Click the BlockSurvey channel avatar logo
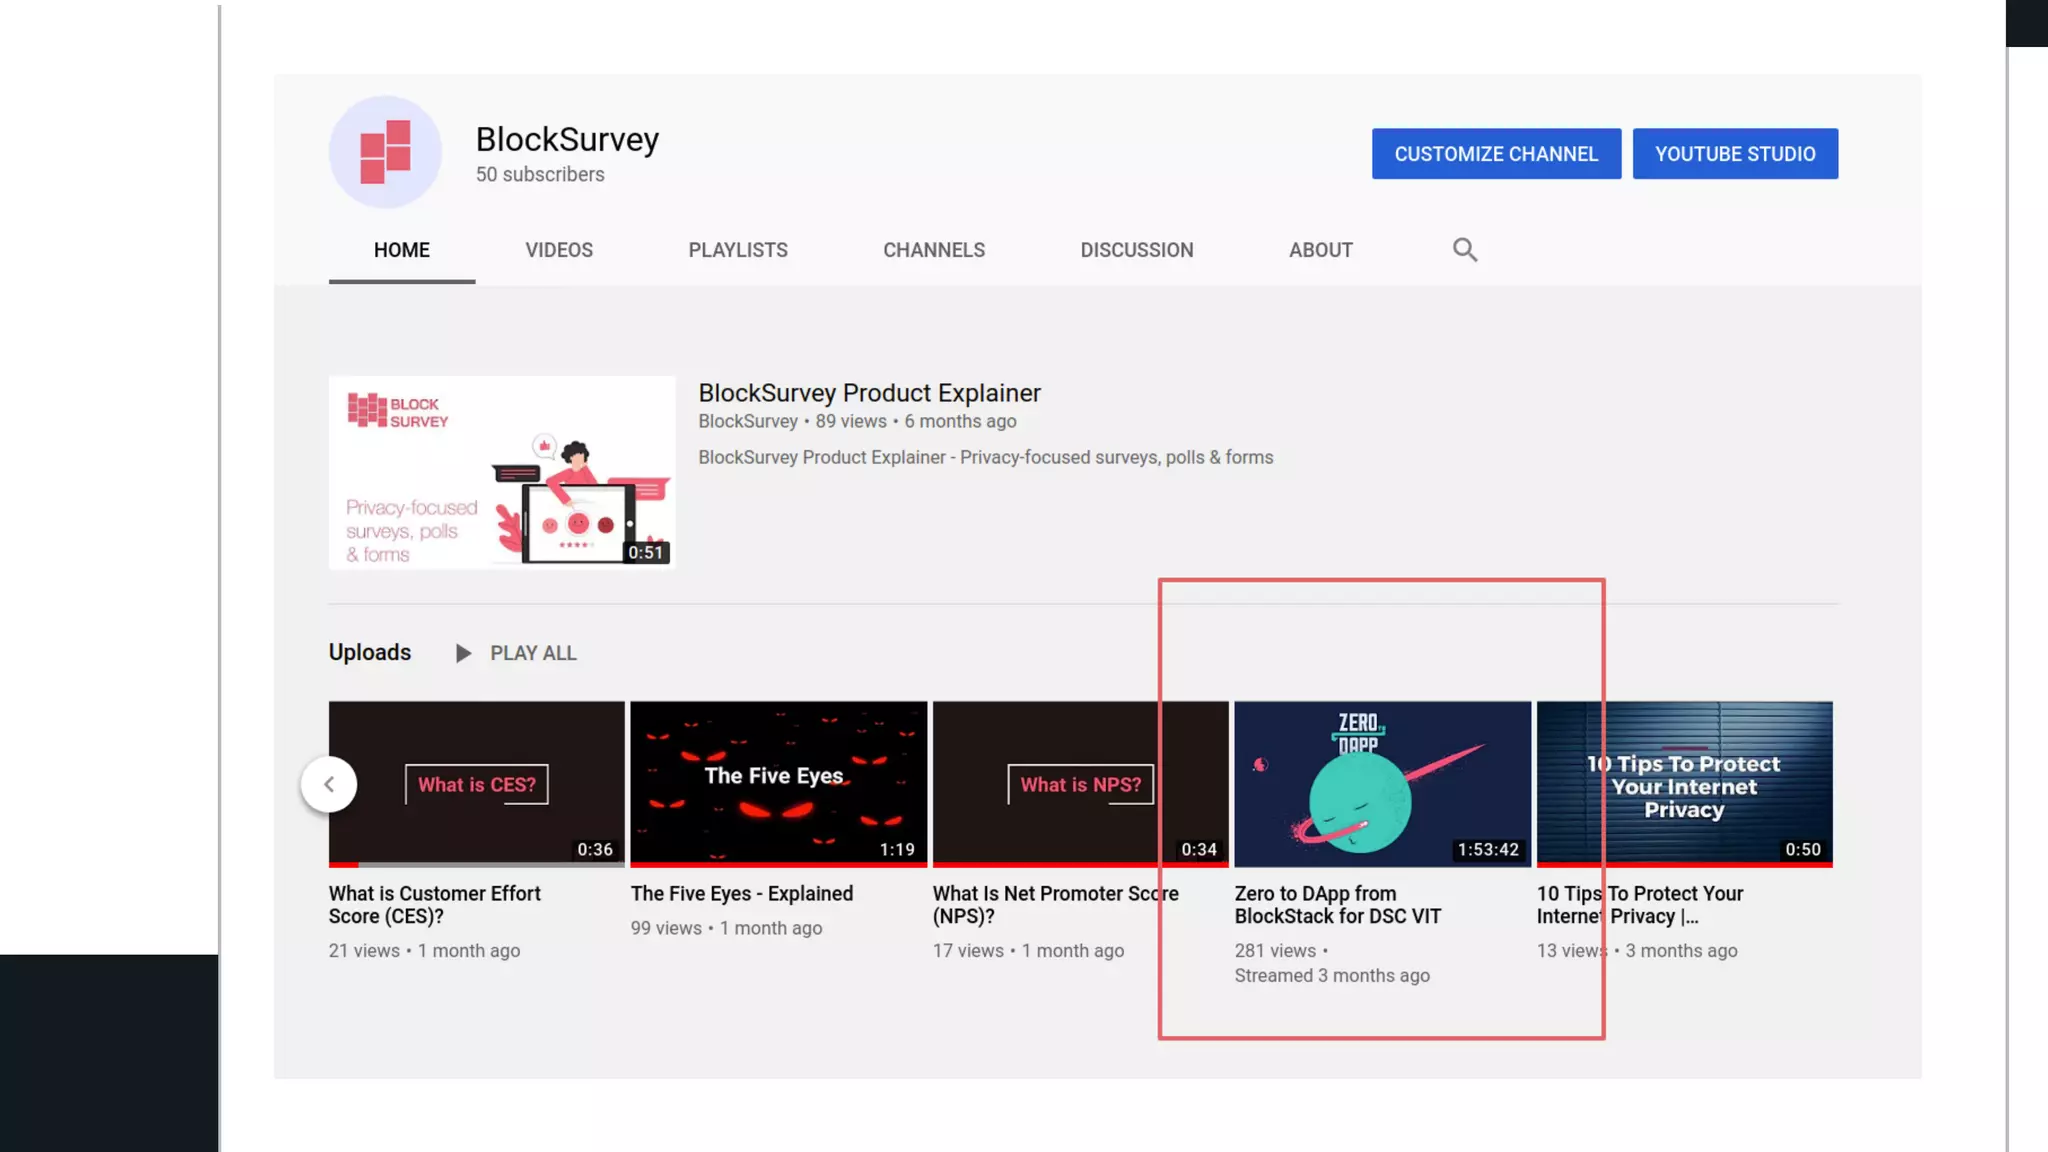Screen dimensions: 2048x1152 (x=385, y=152)
